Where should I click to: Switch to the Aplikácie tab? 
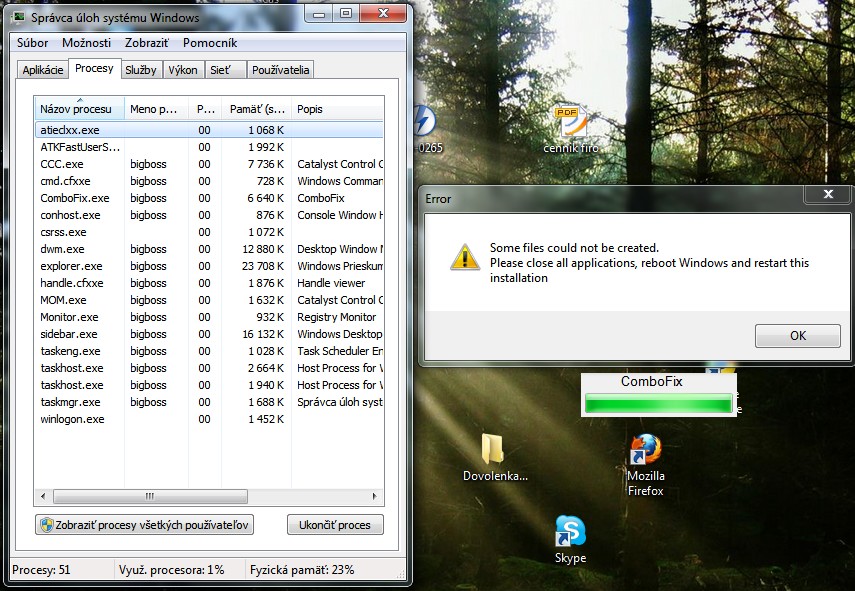point(43,70)
